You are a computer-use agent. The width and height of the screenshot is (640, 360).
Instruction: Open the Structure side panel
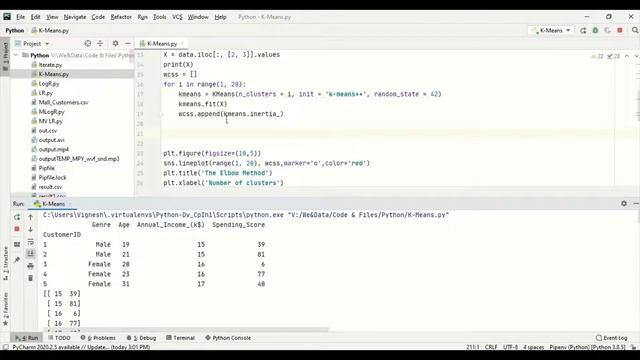[5, 263]
